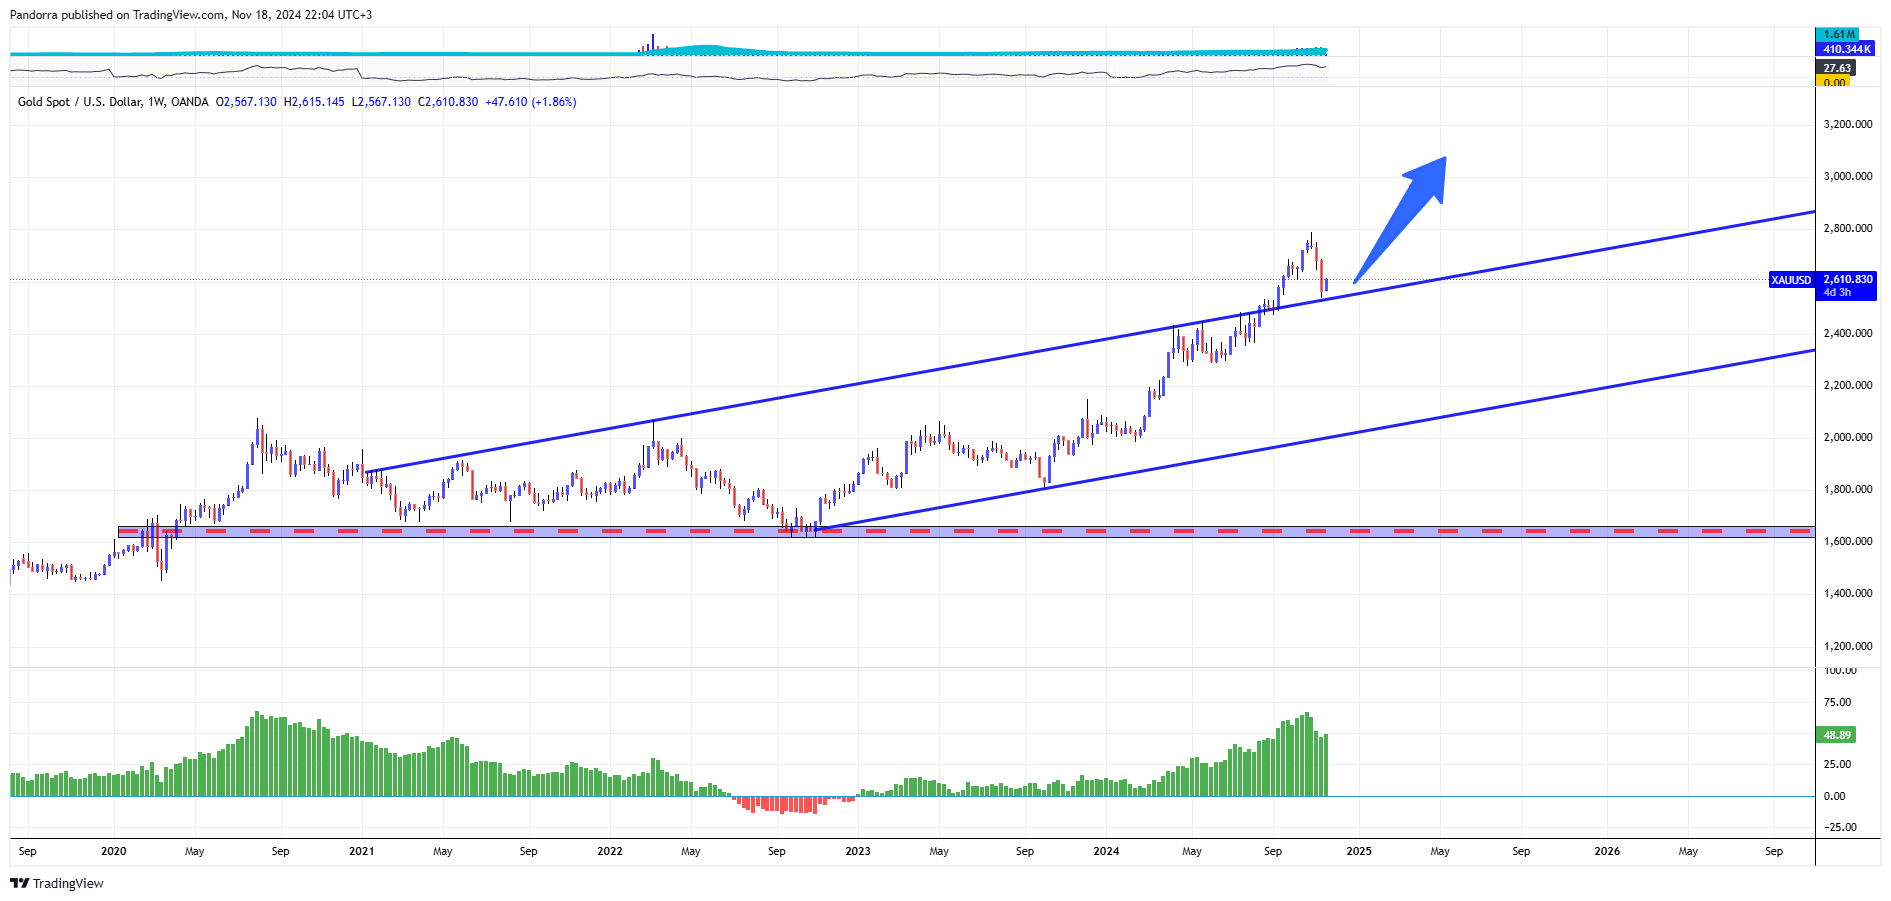Click the 2,000.000 price axis label

pos(1848,438)
